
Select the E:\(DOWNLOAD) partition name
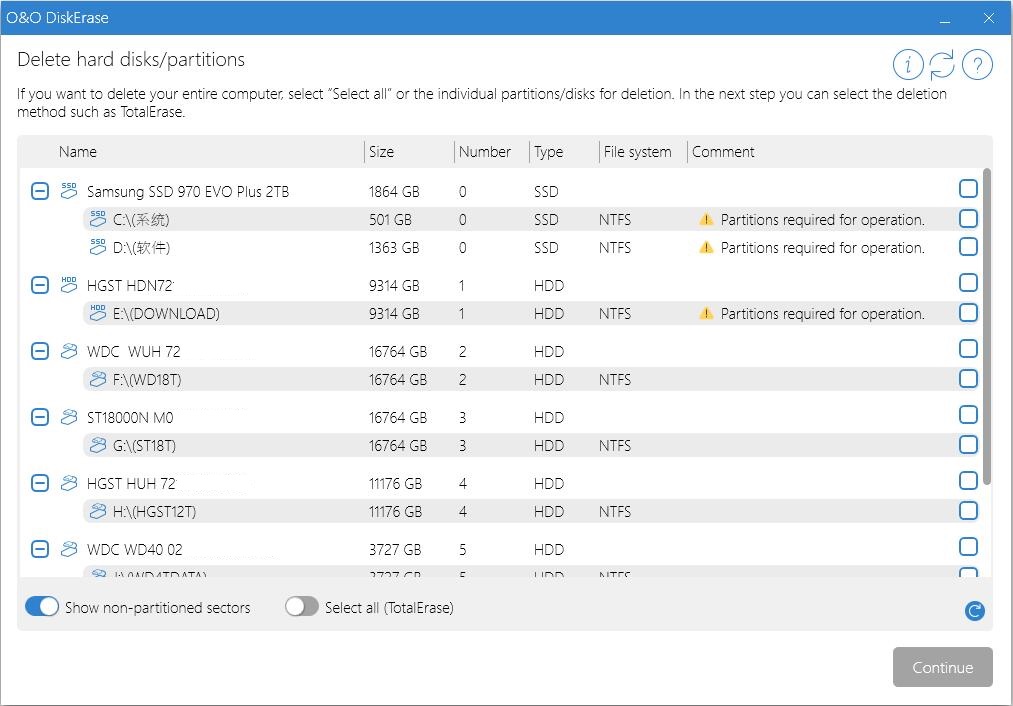coord(166,313)
